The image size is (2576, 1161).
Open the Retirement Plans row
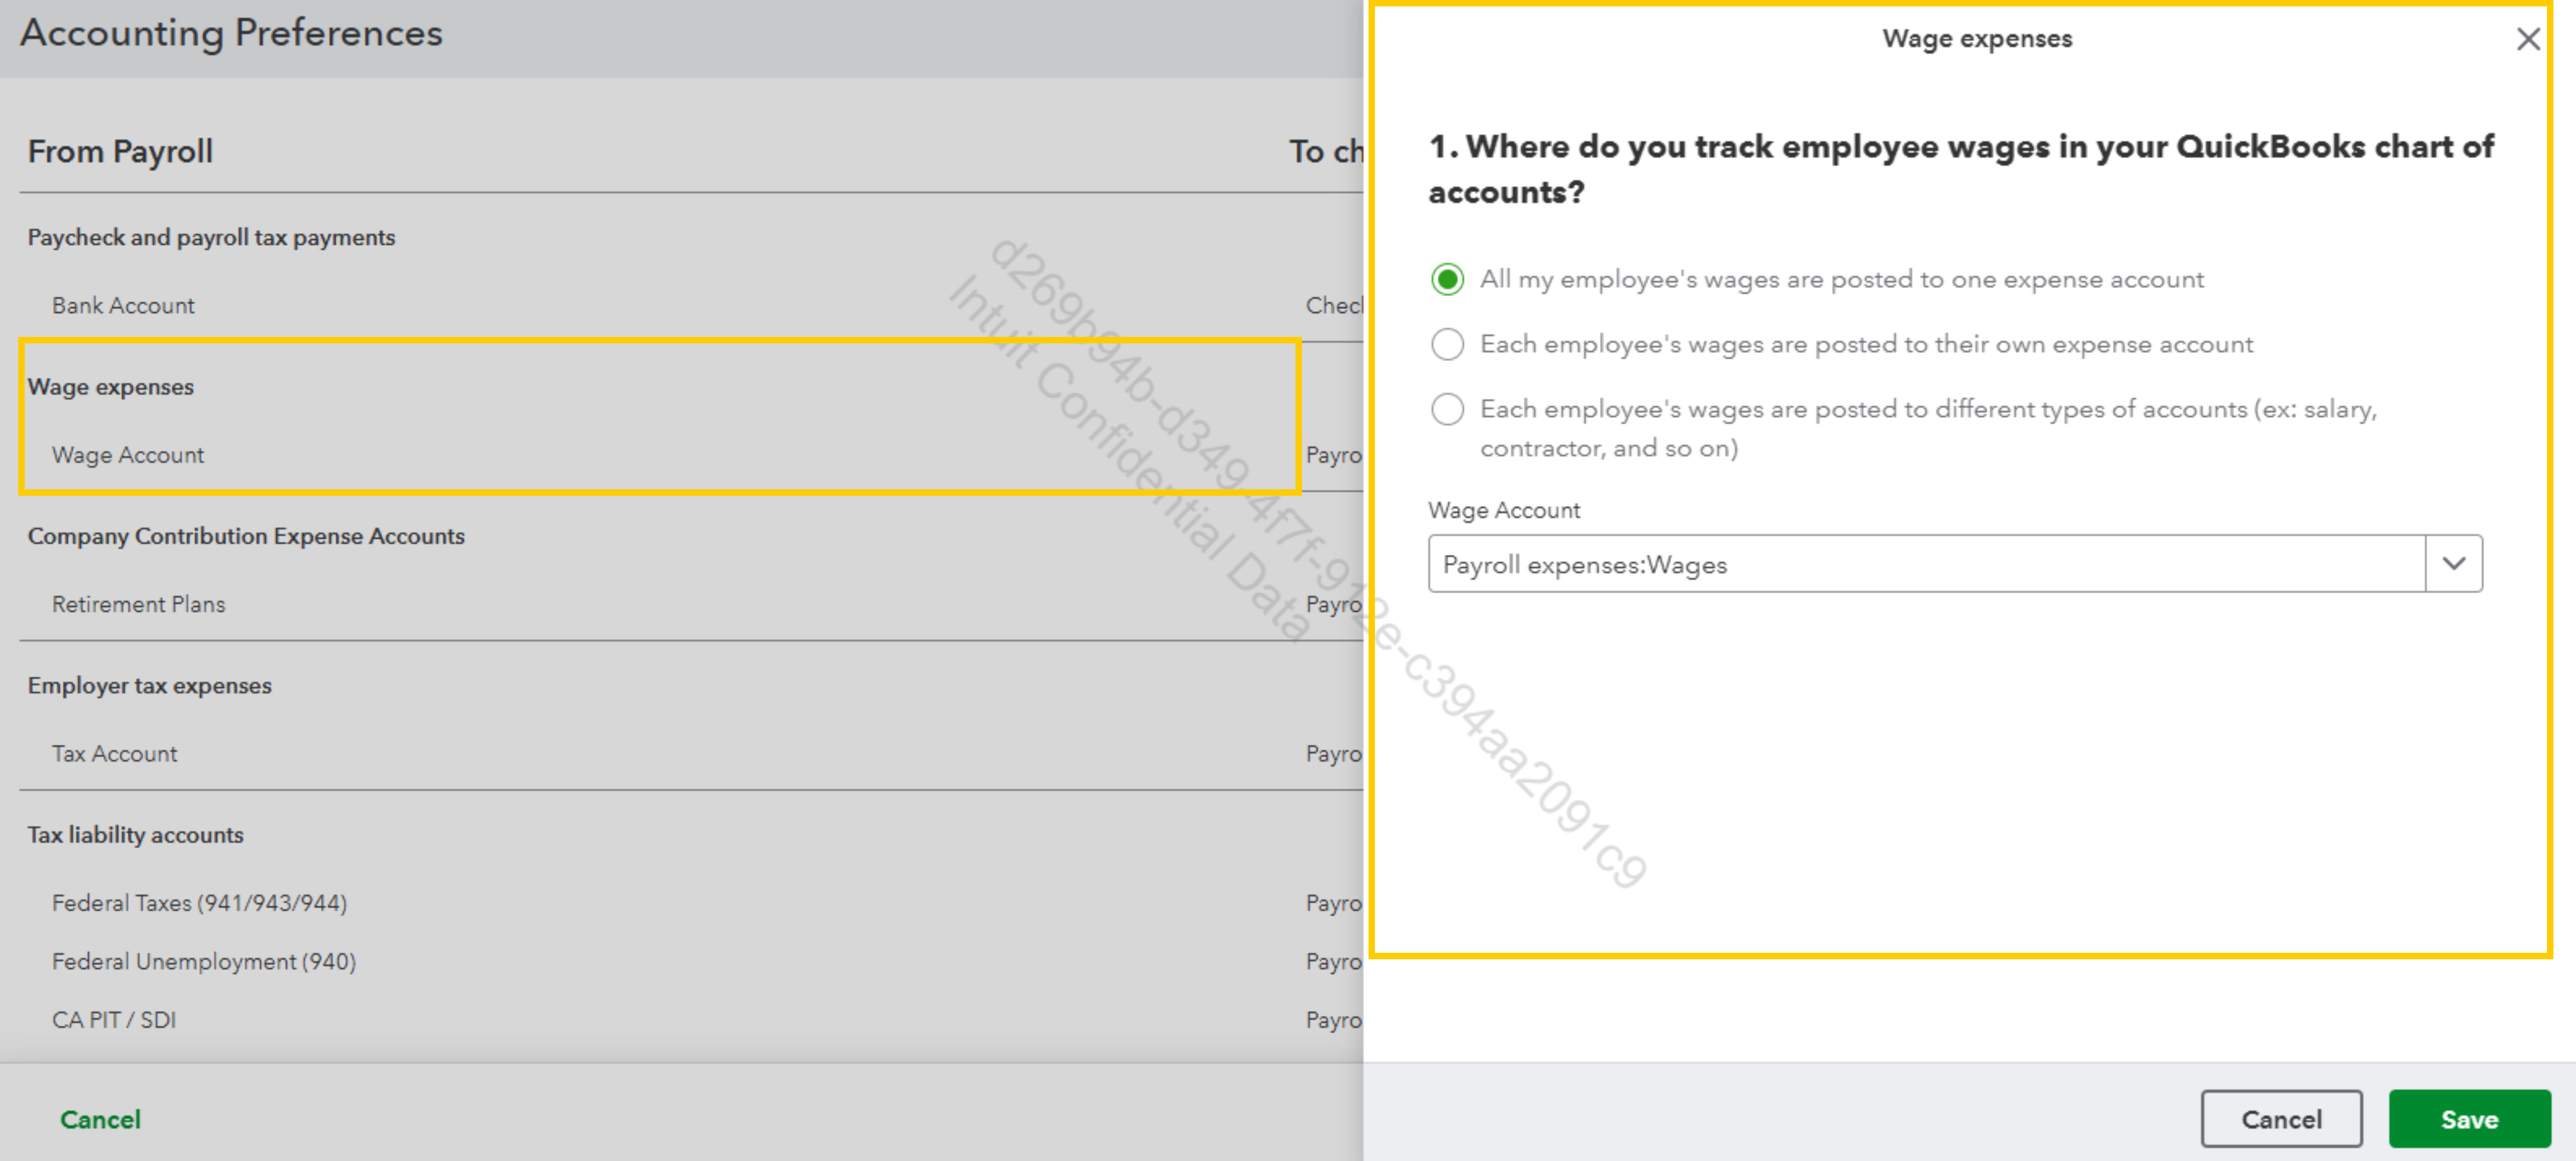tap(138, 604)
